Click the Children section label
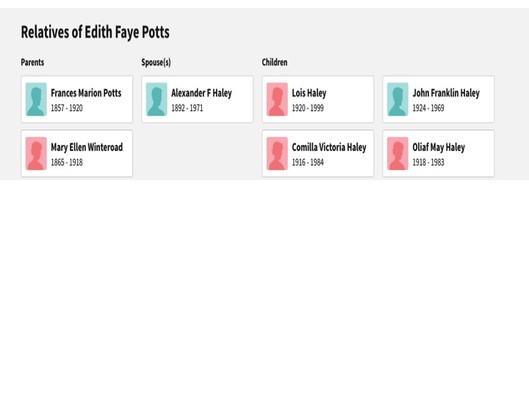The image size is (529, 397). [275, 62]
